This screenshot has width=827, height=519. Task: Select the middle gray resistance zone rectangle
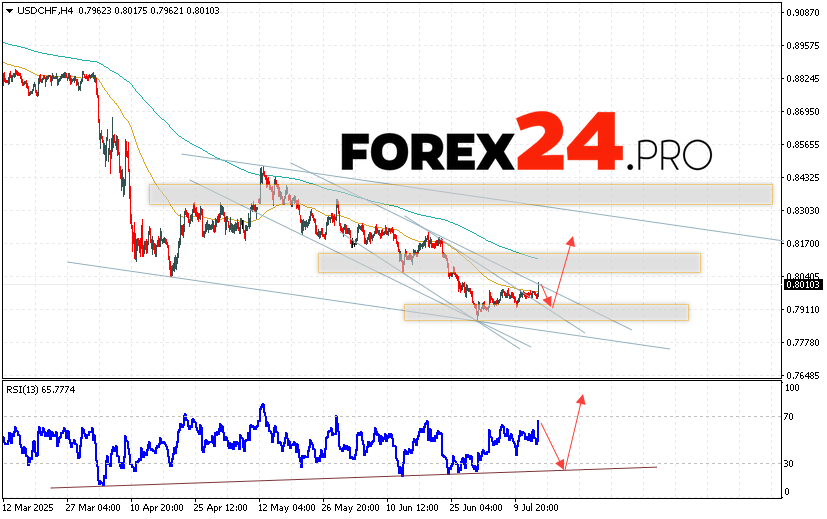tap(508, 263)
